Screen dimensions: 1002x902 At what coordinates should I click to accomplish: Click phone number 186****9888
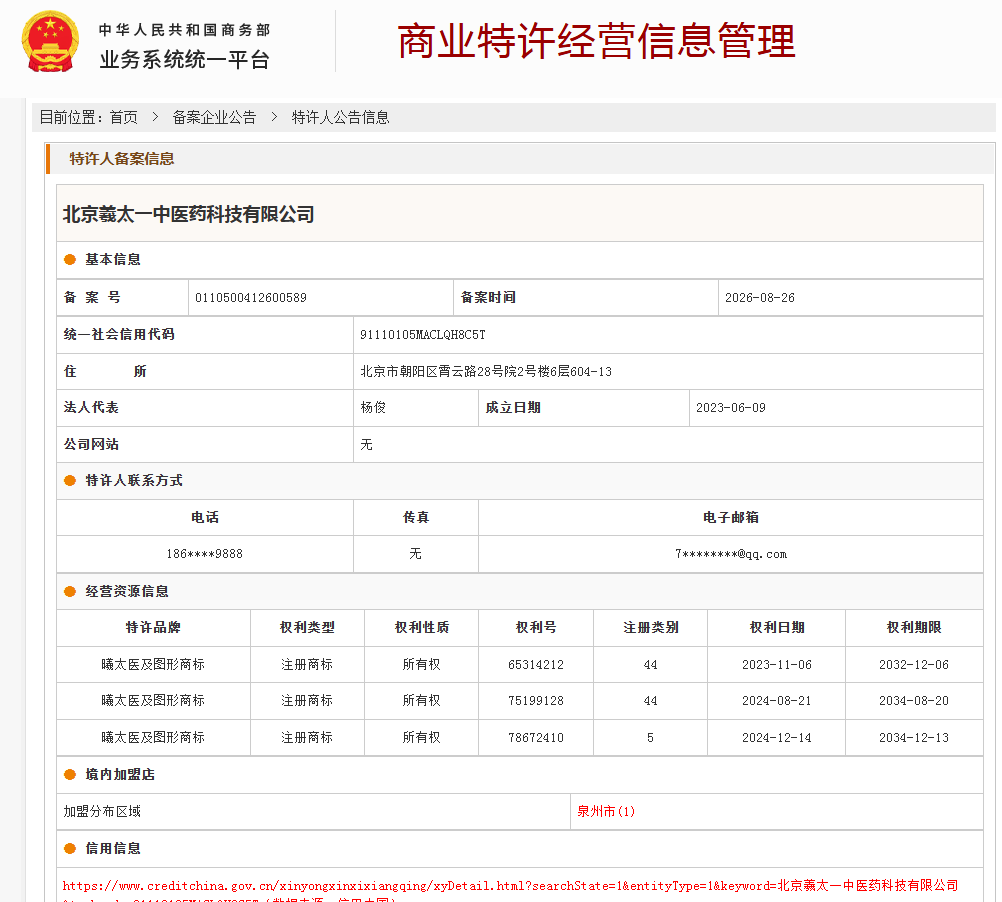(x=204, y=554)
